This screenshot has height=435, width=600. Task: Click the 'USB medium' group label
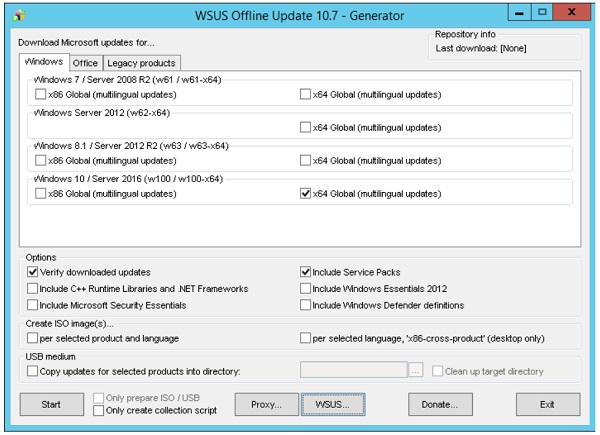(x=51, y=357)
